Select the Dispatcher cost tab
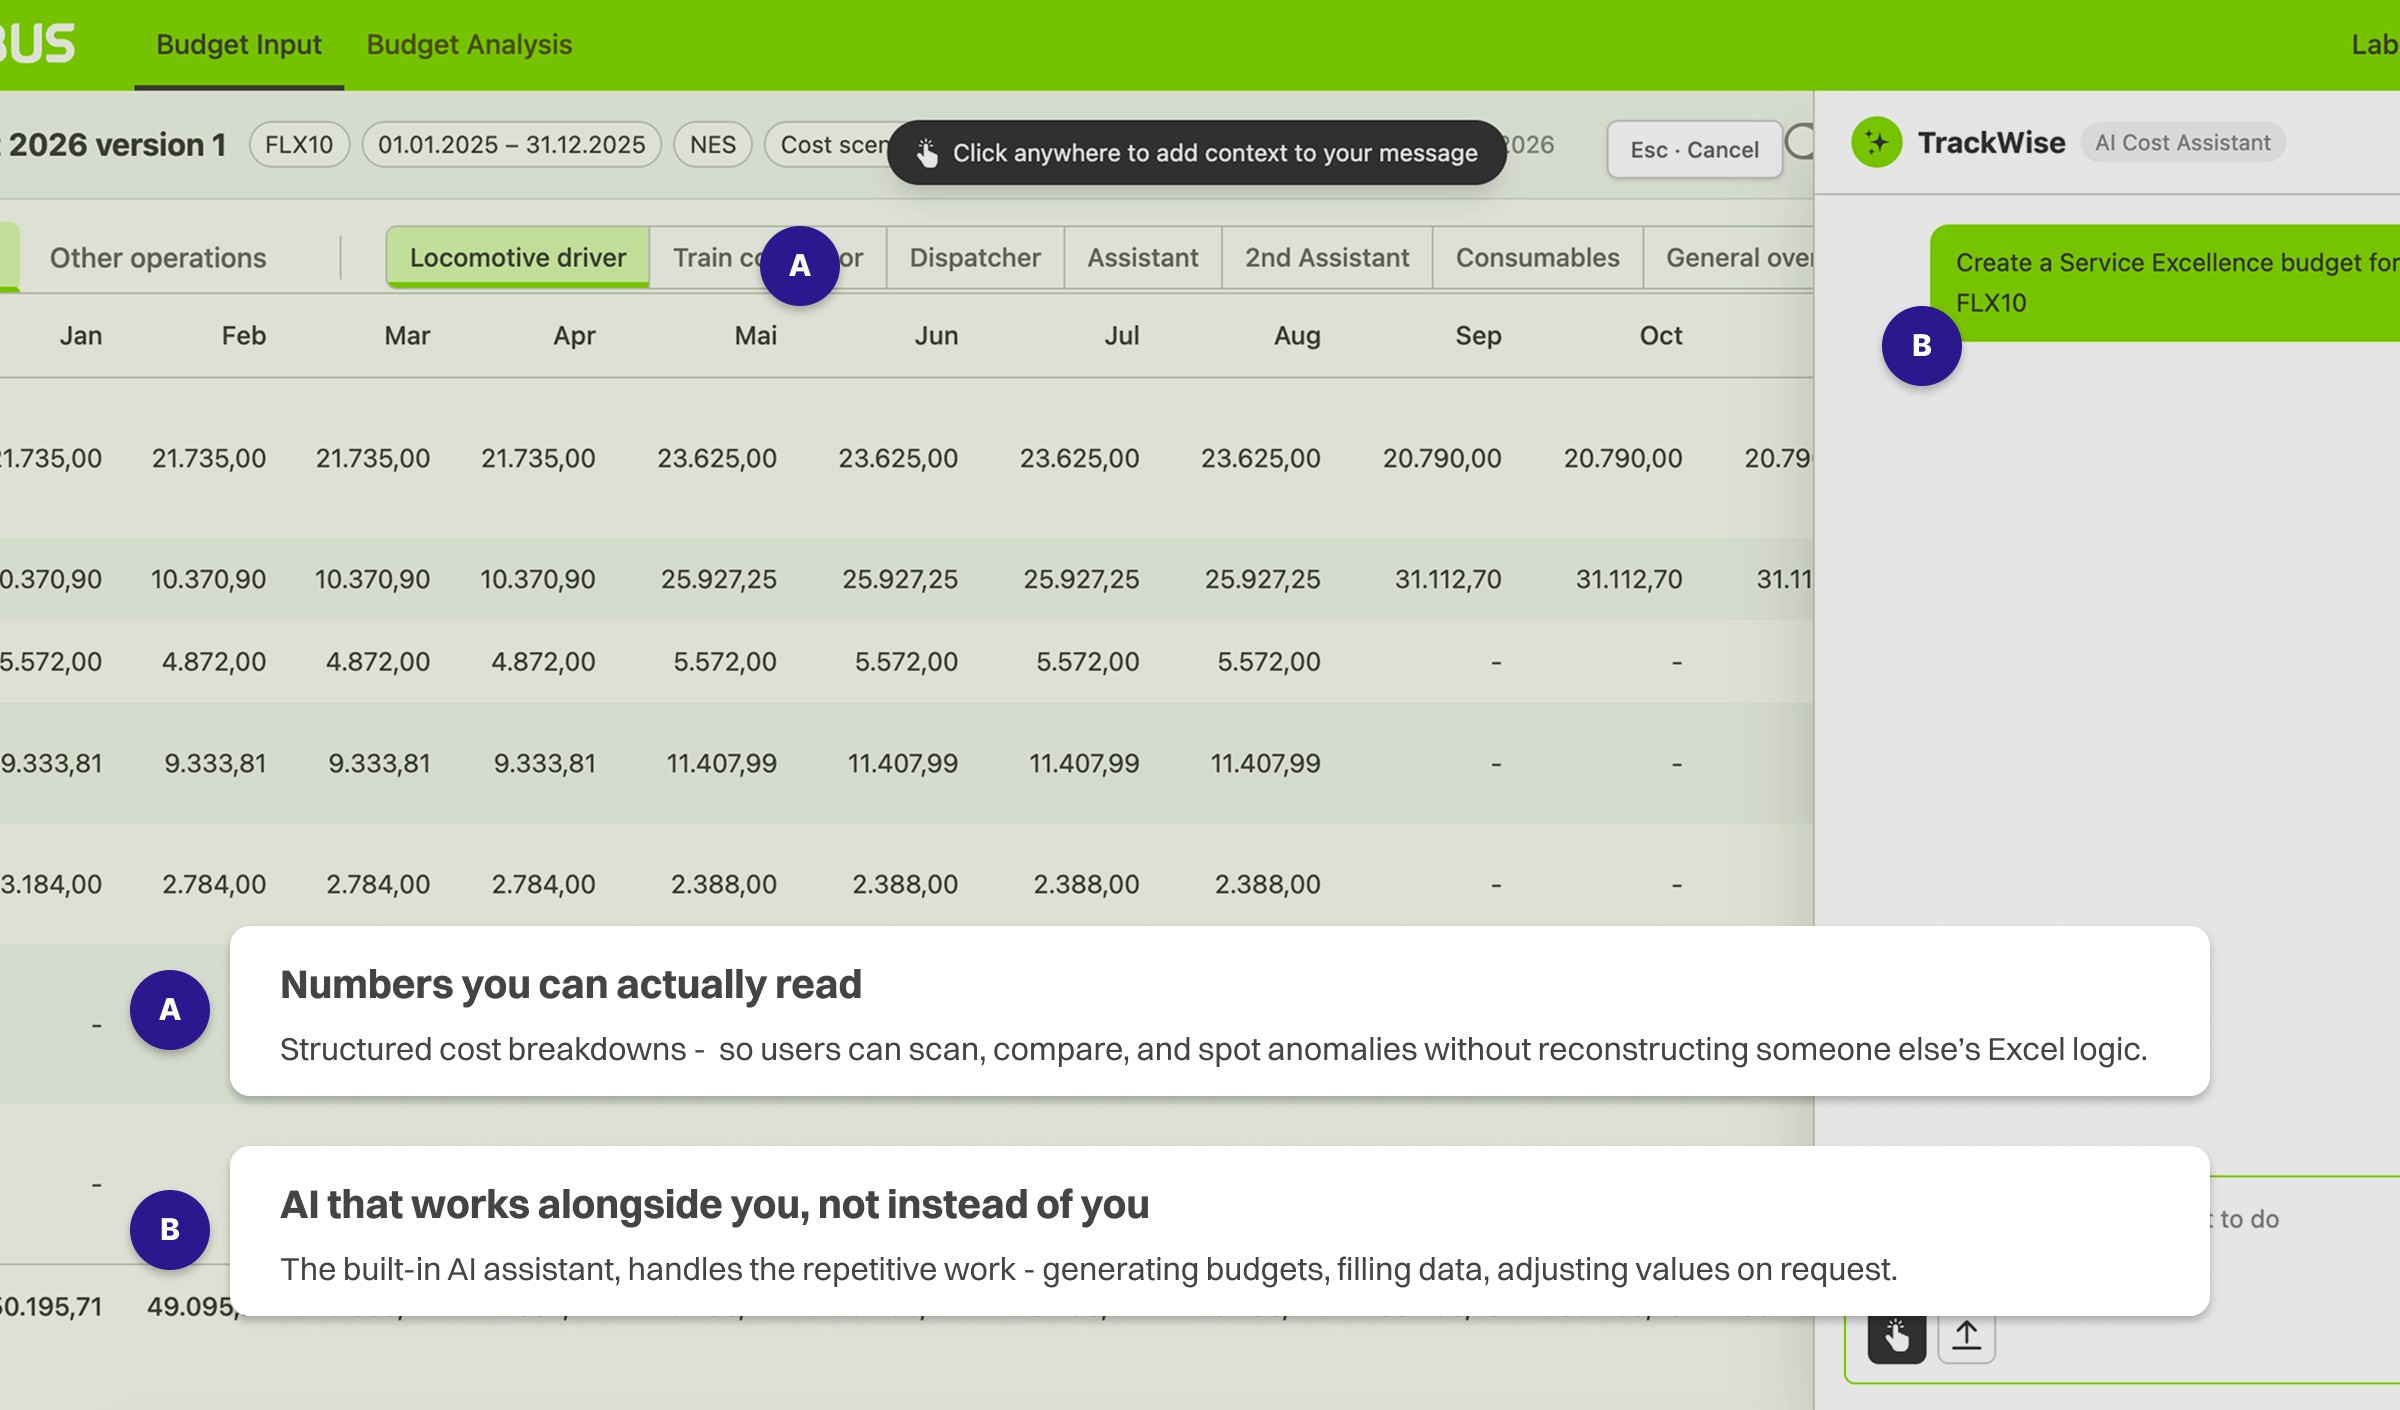The height and width of the screenshot is (1410, 2400). tap(974, 257)
